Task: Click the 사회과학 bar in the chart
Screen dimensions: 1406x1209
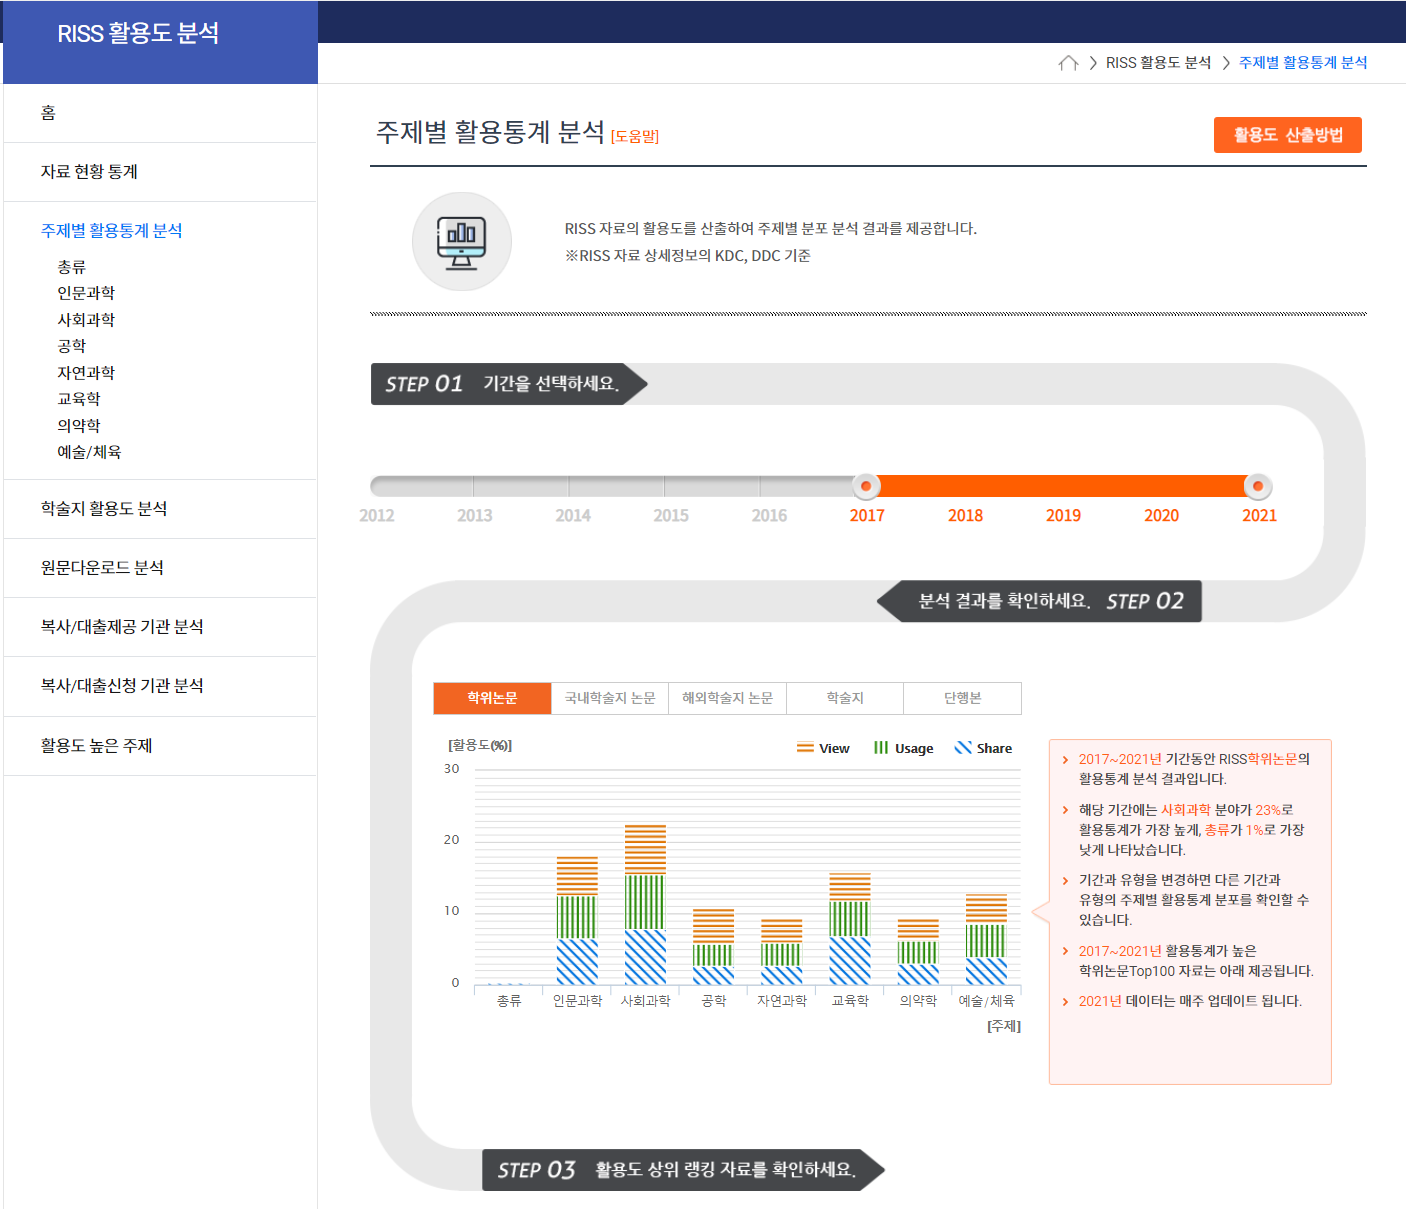Action: (645, 905)
